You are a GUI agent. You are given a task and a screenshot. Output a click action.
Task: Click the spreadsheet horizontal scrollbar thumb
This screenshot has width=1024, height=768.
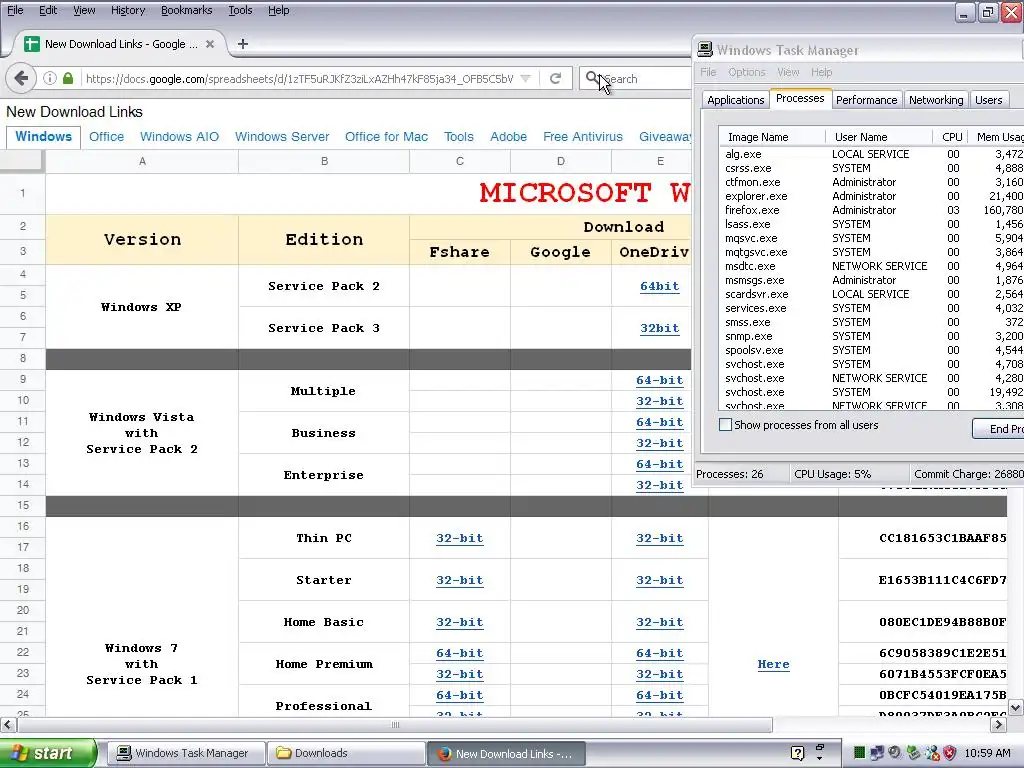[x=394, y=724]
